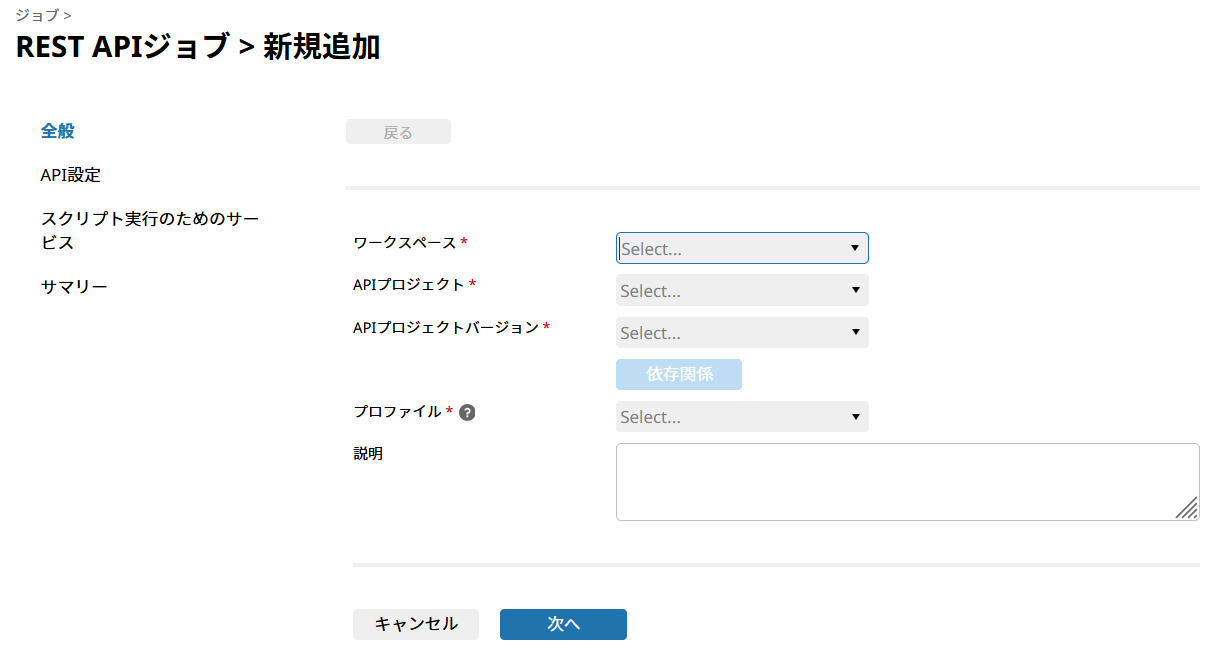
Task: Expand the プロファイル combo box arrow
Action: pos(856,416)
